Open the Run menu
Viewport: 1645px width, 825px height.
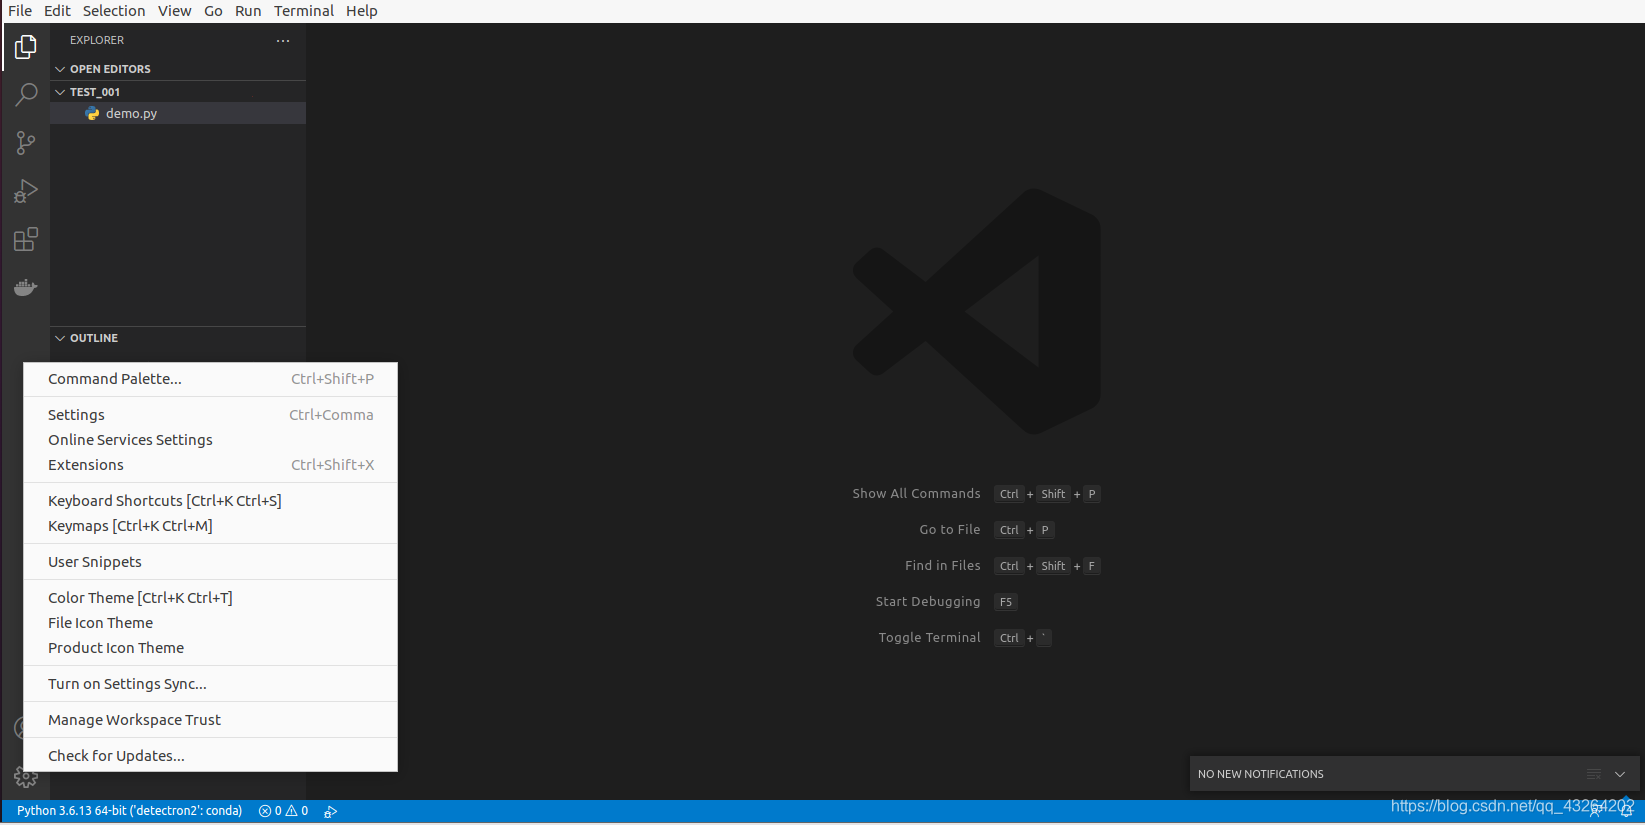point(248,11)
